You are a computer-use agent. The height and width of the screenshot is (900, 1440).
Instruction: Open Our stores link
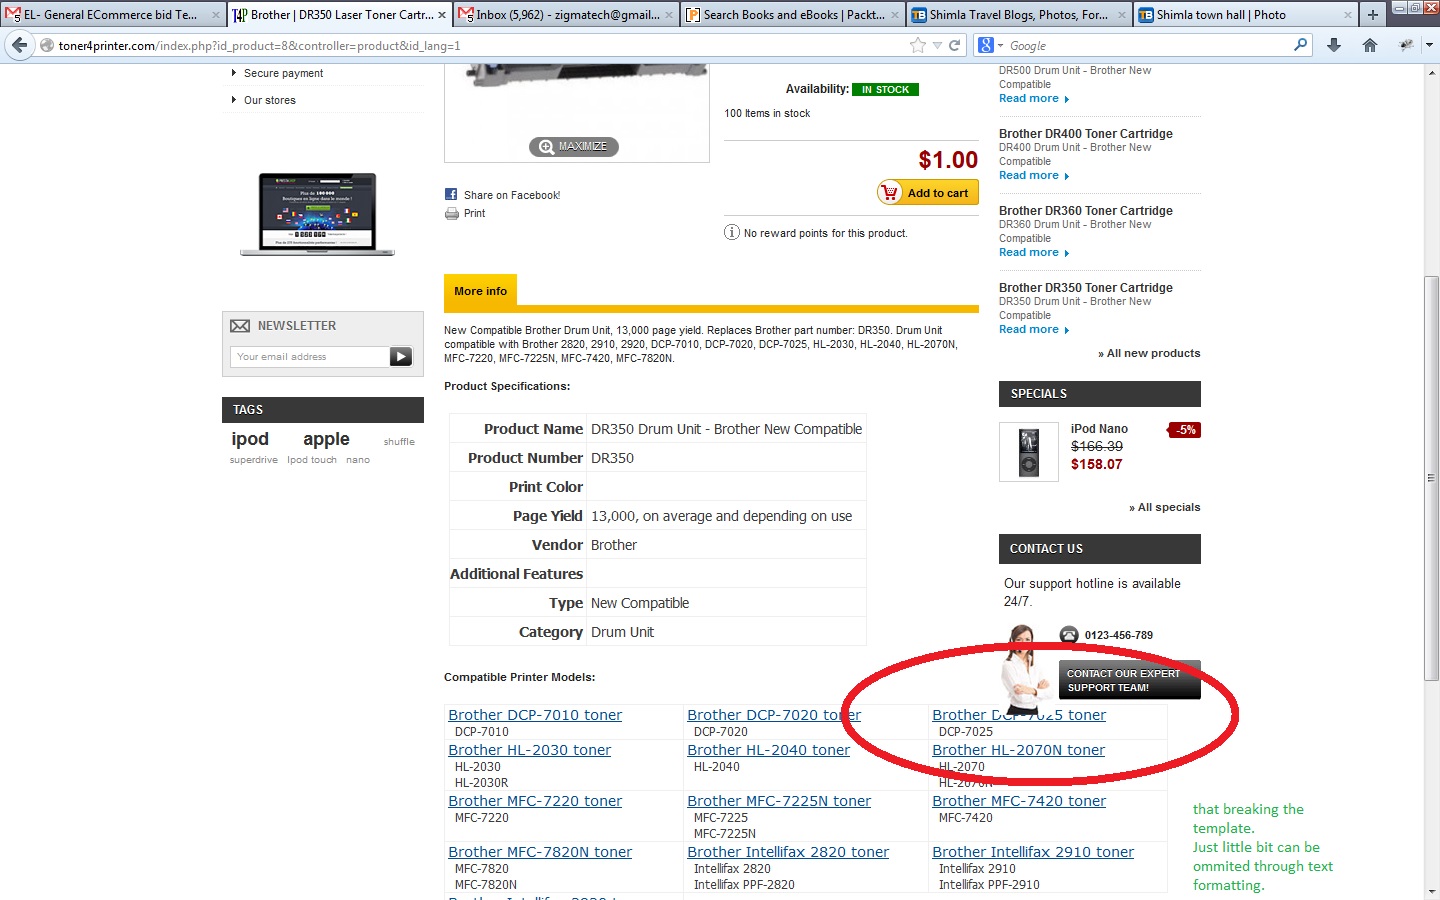point(270,100)
